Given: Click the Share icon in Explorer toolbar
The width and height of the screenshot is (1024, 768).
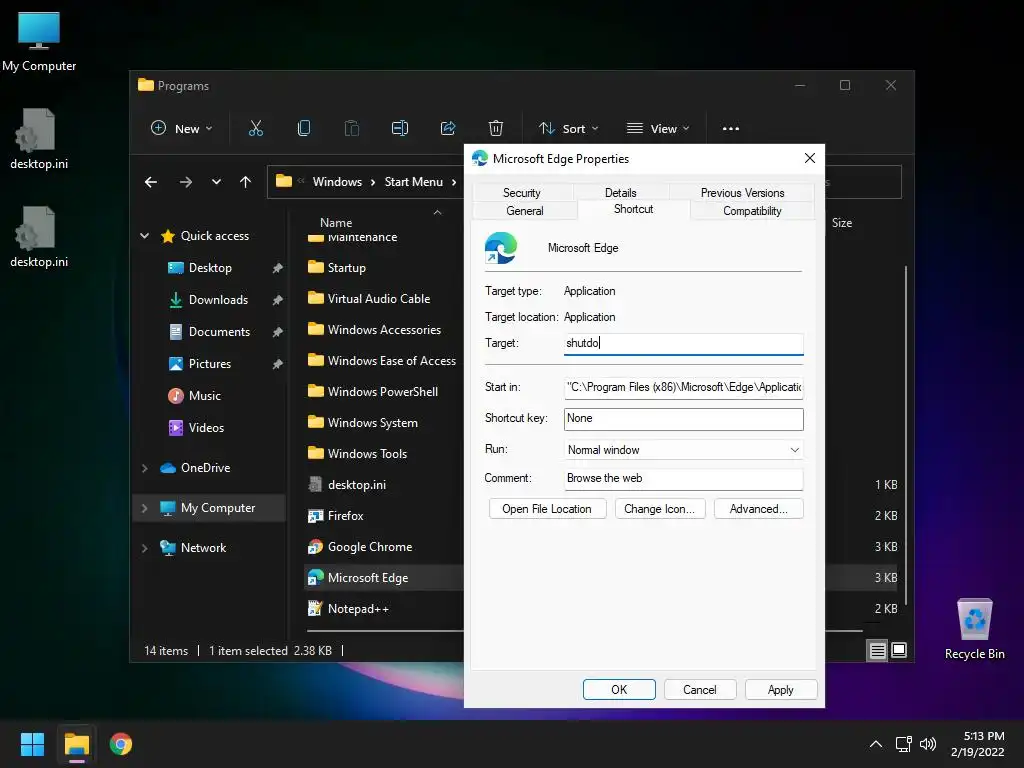Looking at the screenshot, I should (x=448, y=129).
